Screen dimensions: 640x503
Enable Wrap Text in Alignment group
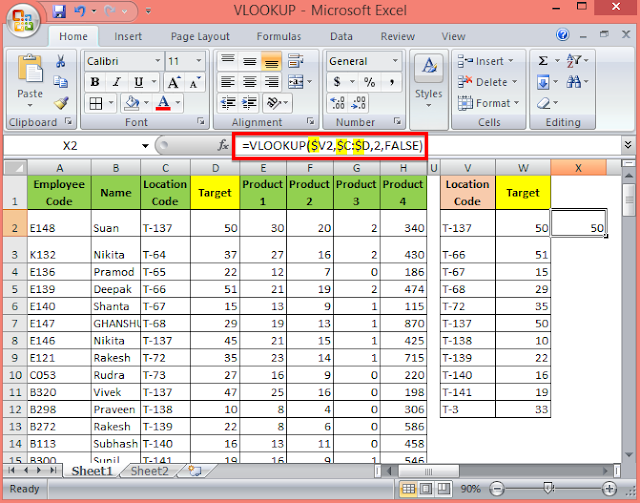295,61
